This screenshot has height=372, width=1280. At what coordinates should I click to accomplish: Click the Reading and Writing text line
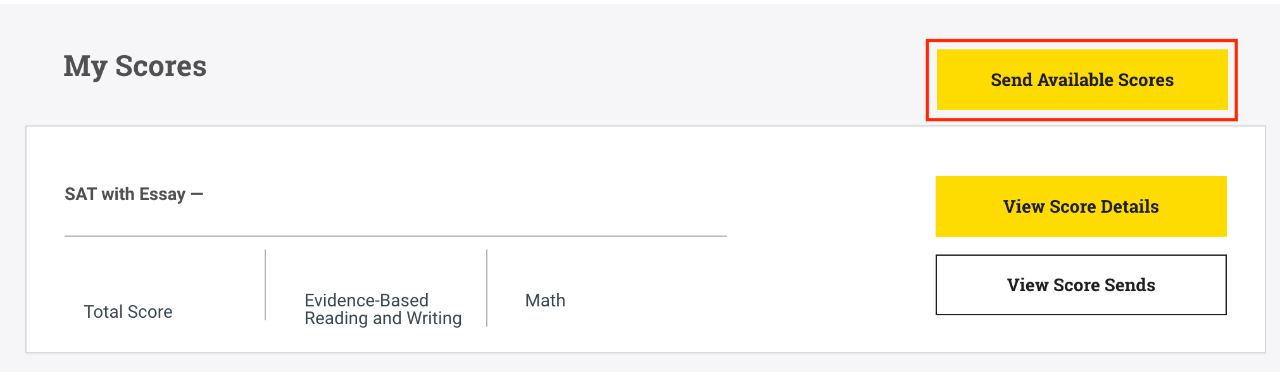383,319
